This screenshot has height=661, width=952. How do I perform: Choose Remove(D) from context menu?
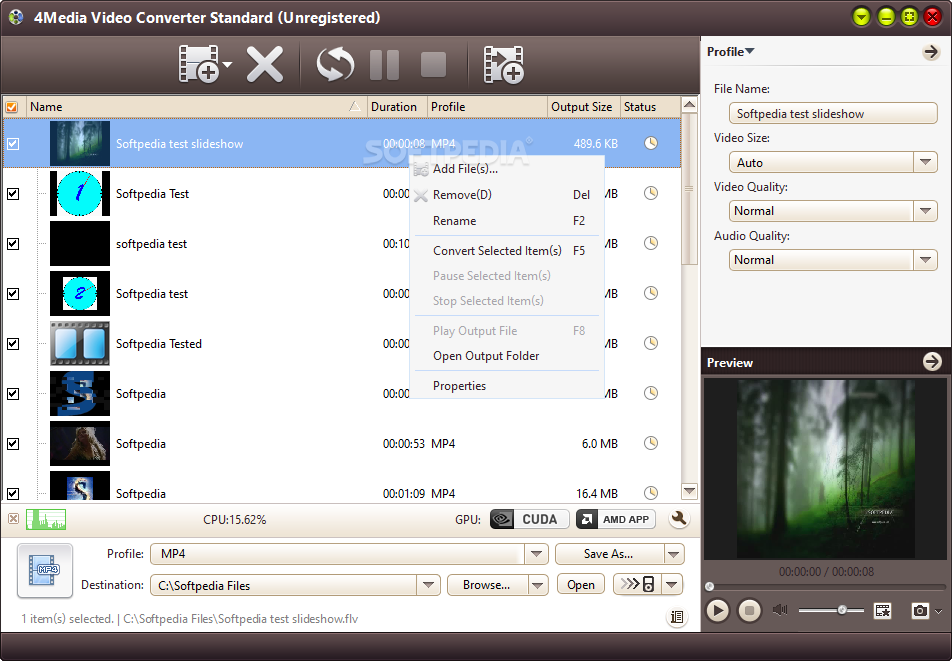[x=507, y=195]
